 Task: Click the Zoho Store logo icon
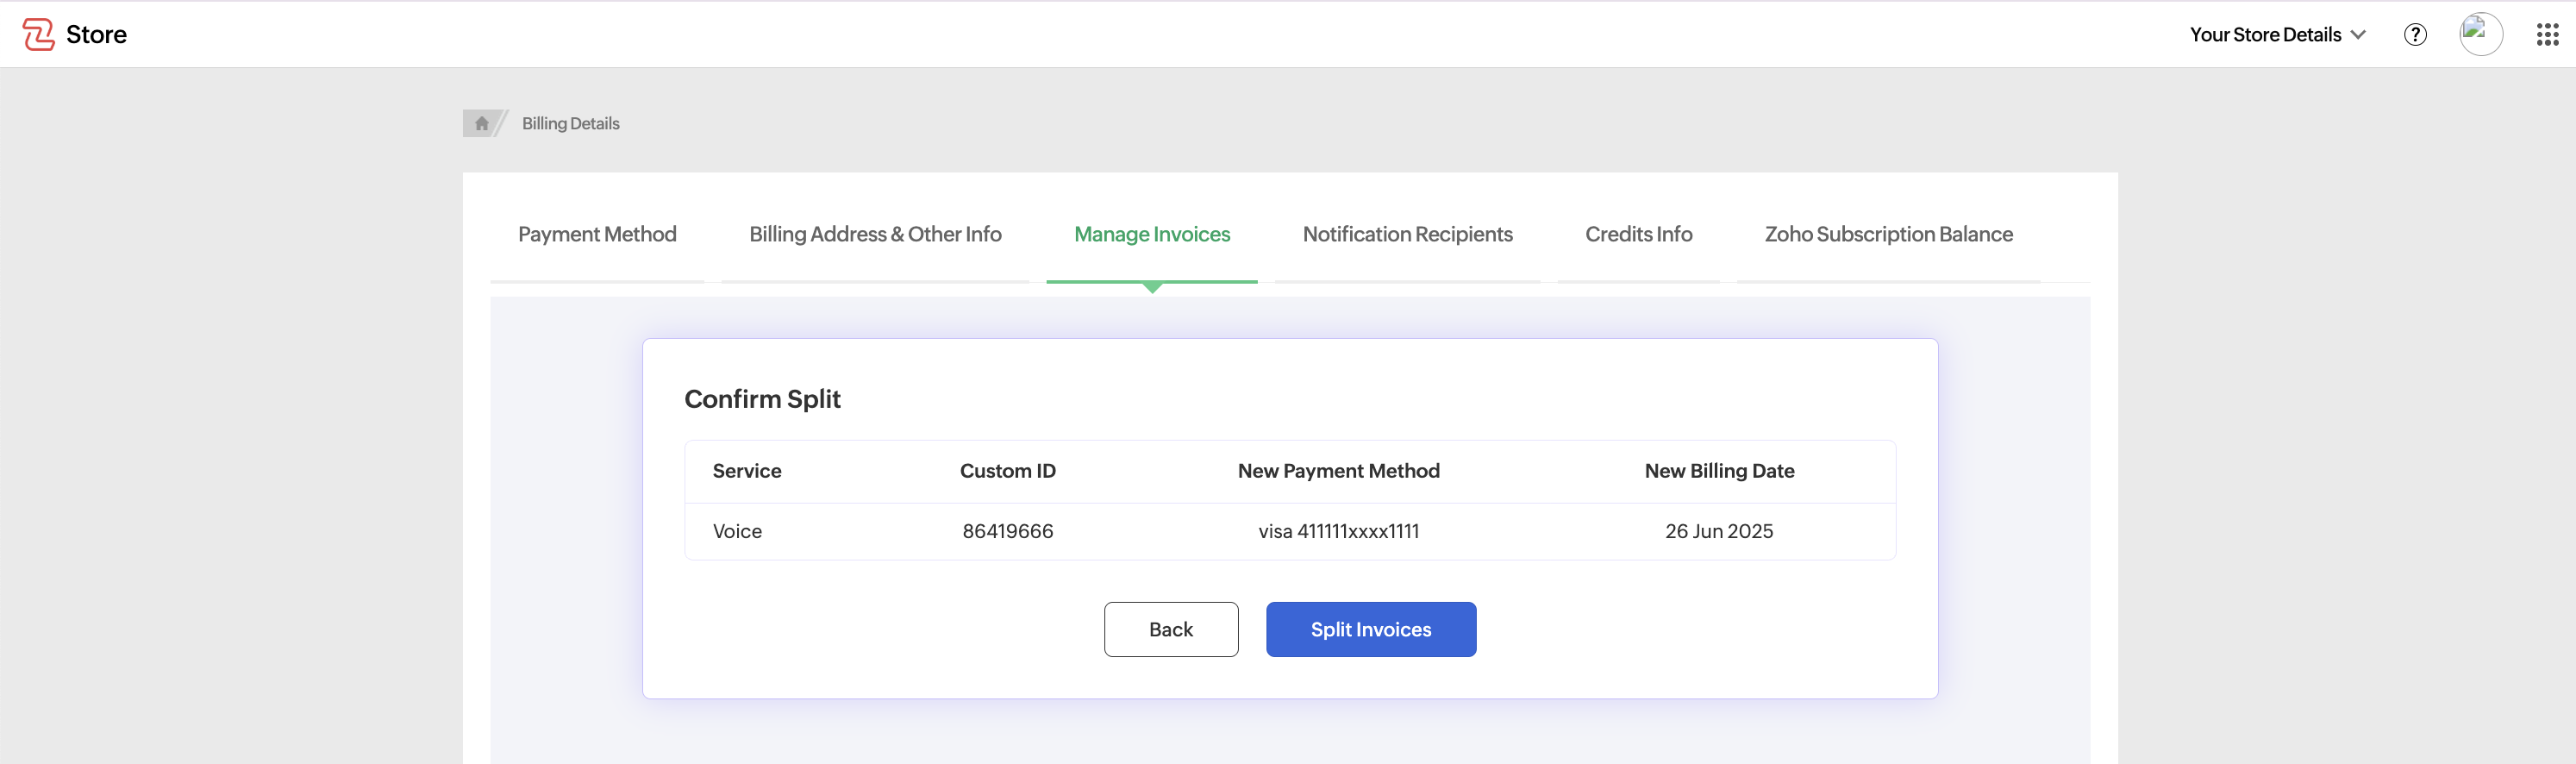coord(39,34)
